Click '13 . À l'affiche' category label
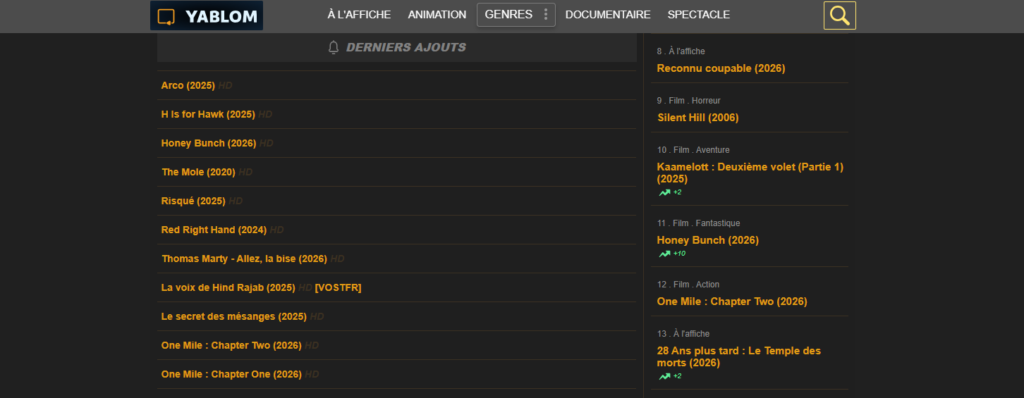This screenshot has width=1024, height=398. [x=683, y=333]
